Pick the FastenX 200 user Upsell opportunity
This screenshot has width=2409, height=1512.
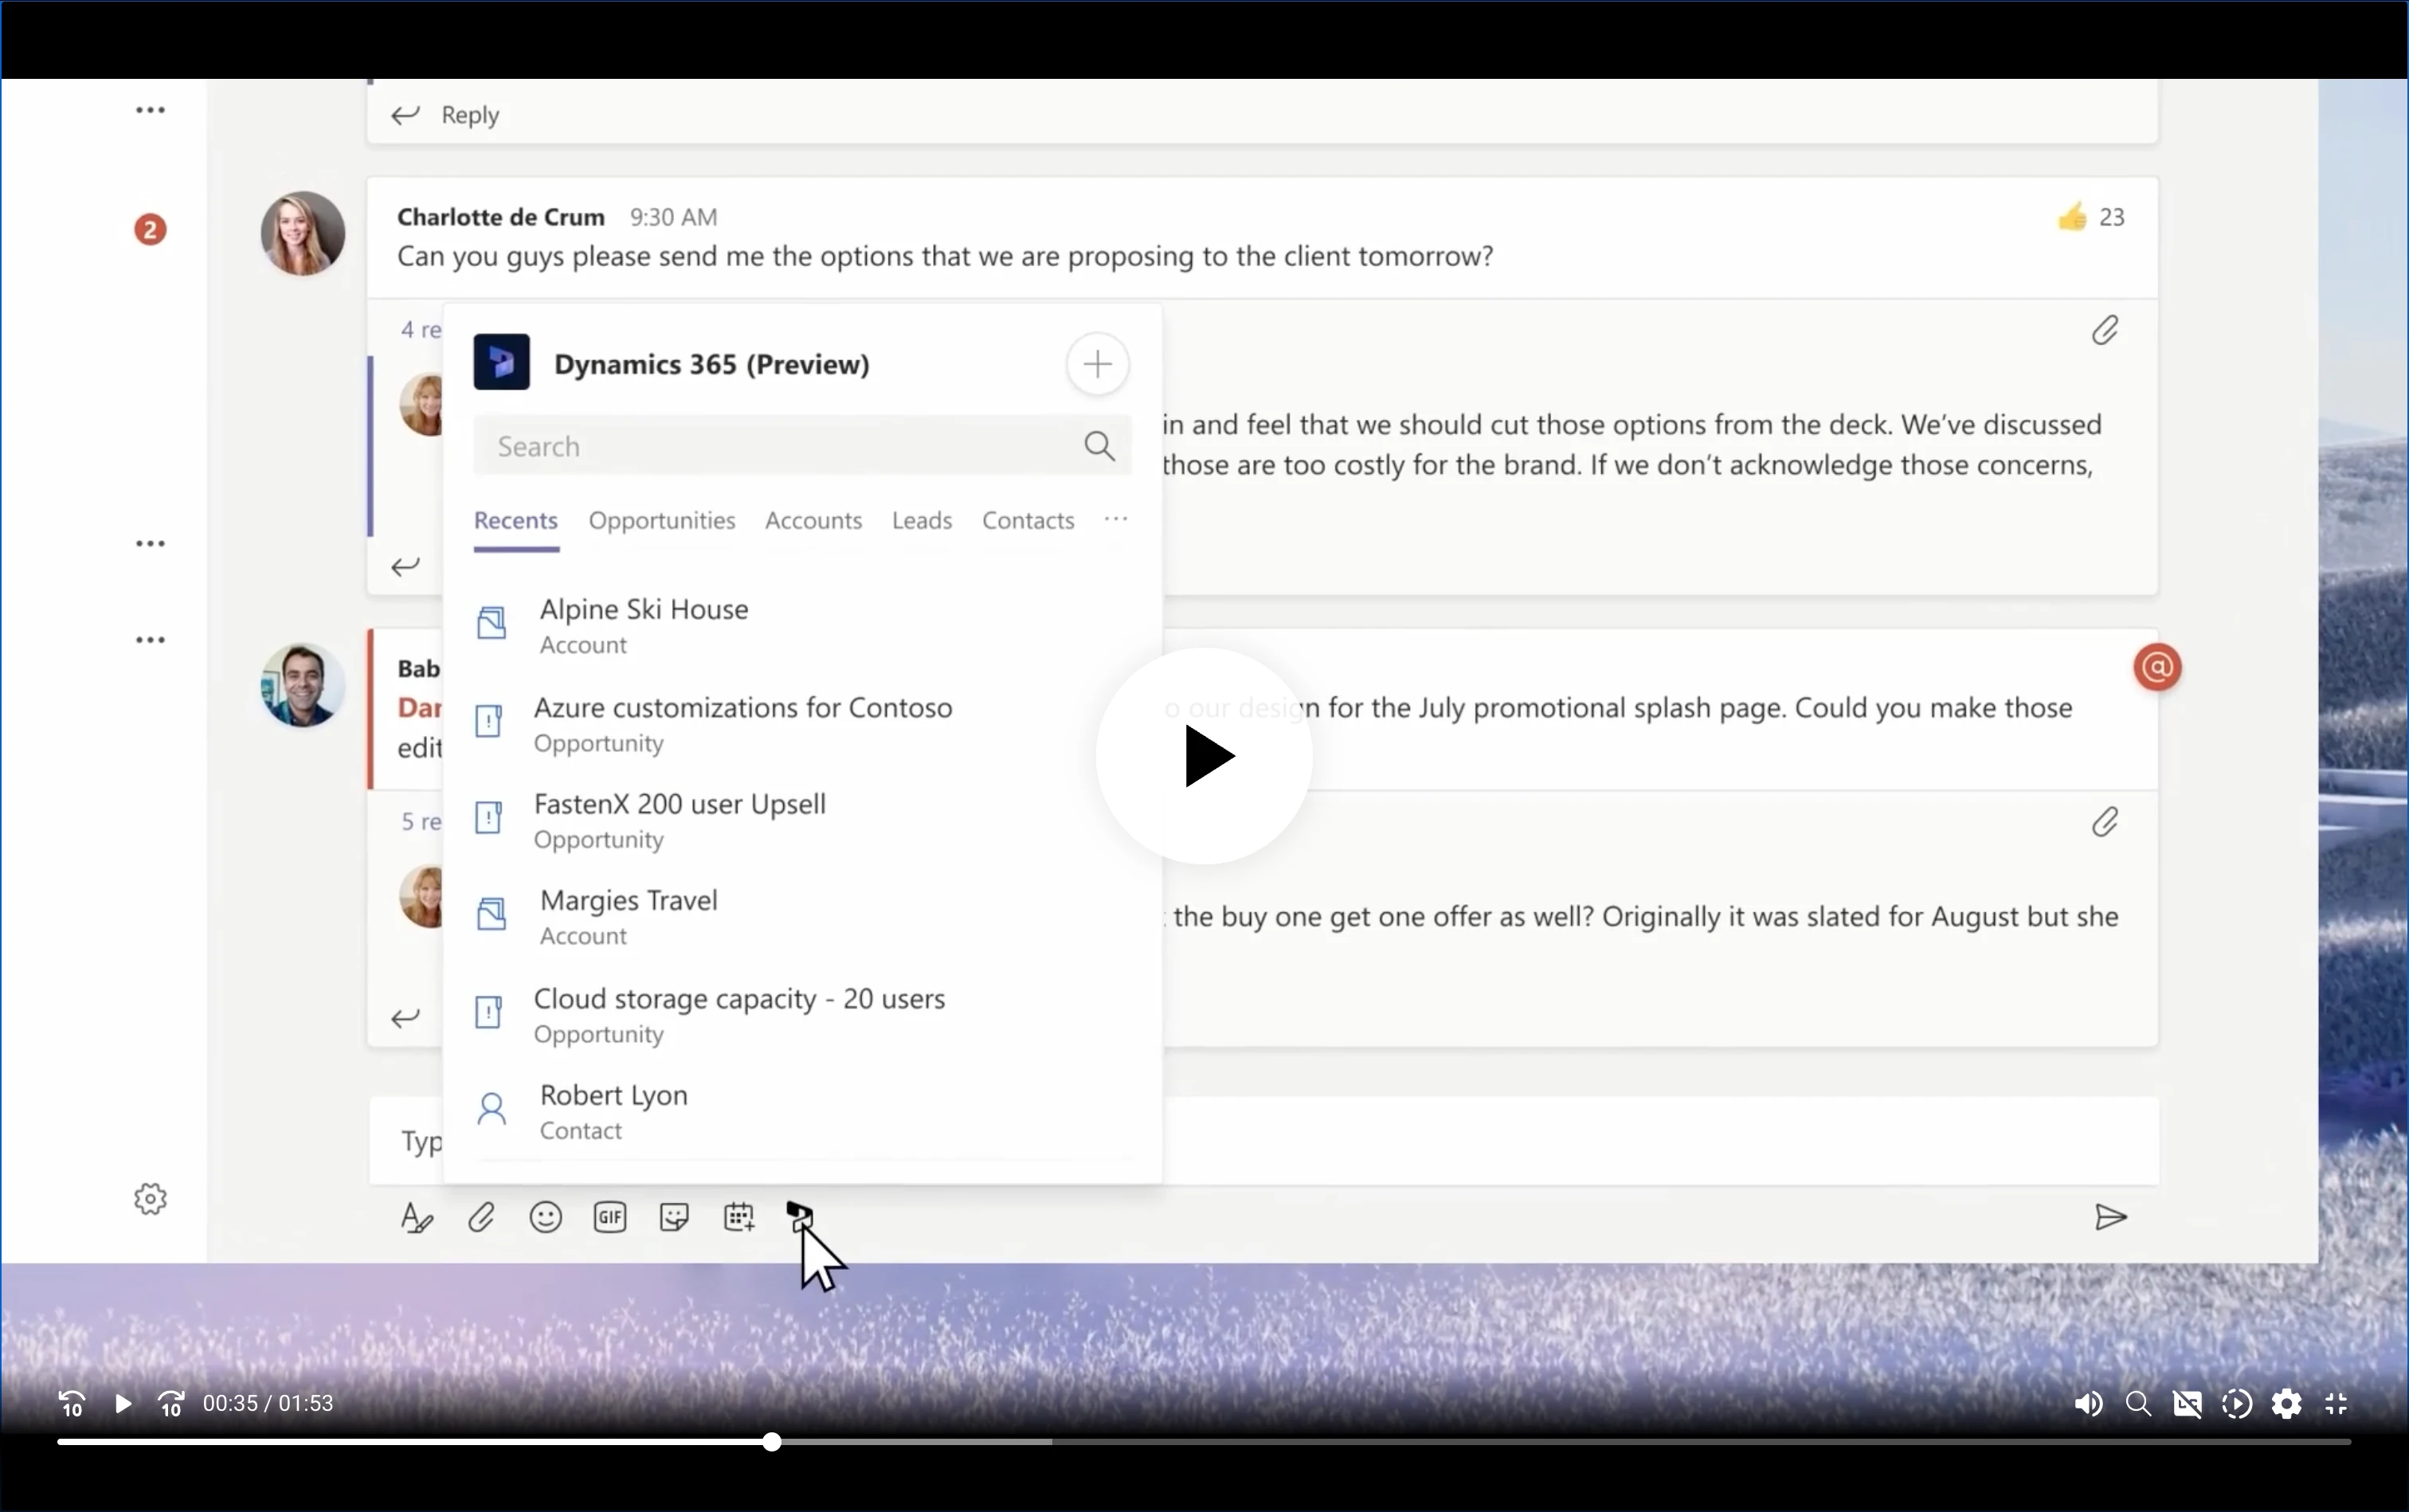802,820
